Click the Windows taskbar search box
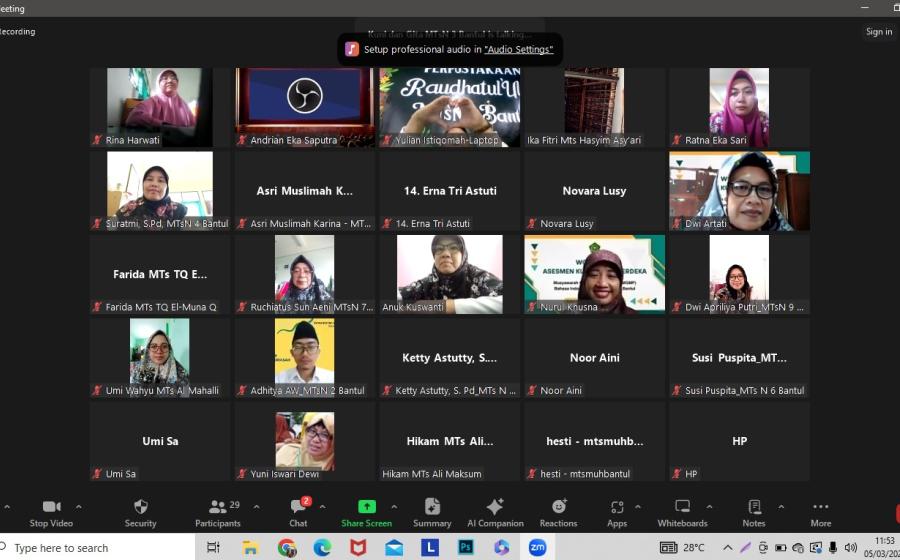This screenshot has height=560, width=900. pyautogui.click(x=98, y=548)
